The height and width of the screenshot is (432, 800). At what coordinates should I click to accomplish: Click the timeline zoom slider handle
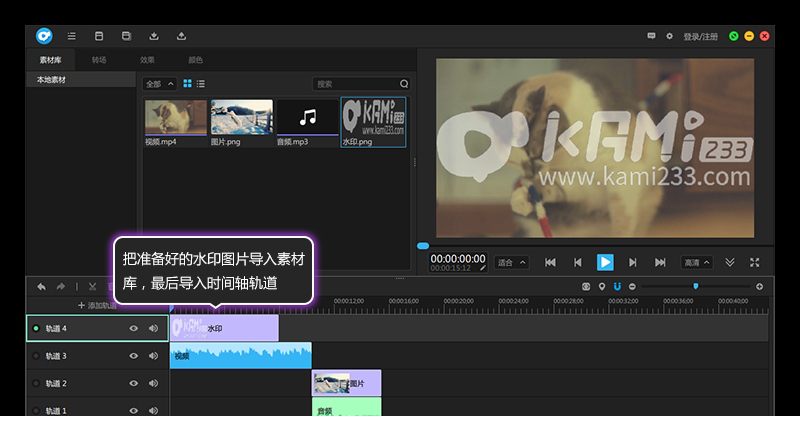click(695, 286)
